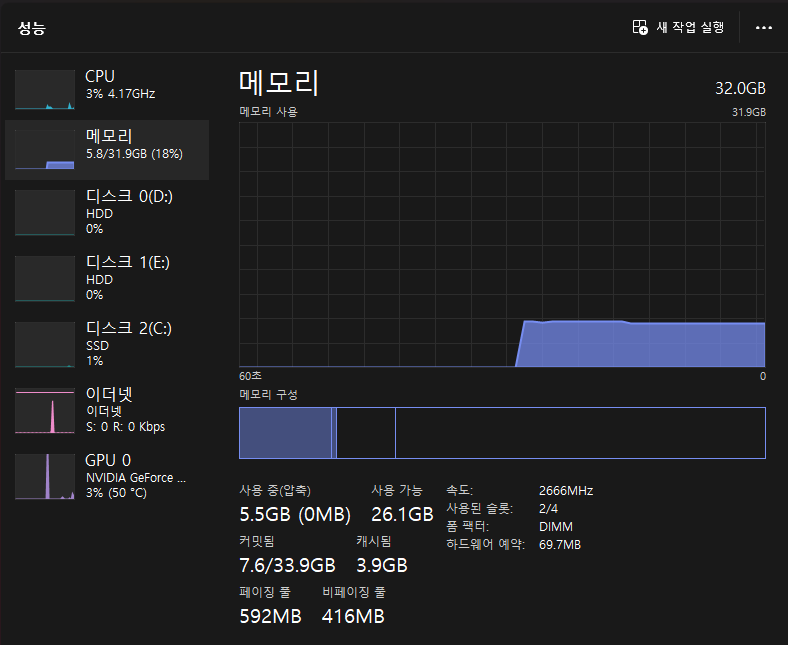This screenshot has height=645, width=788.
Task: Click the standby segment of memory composition bar
Action: (366, 433)
